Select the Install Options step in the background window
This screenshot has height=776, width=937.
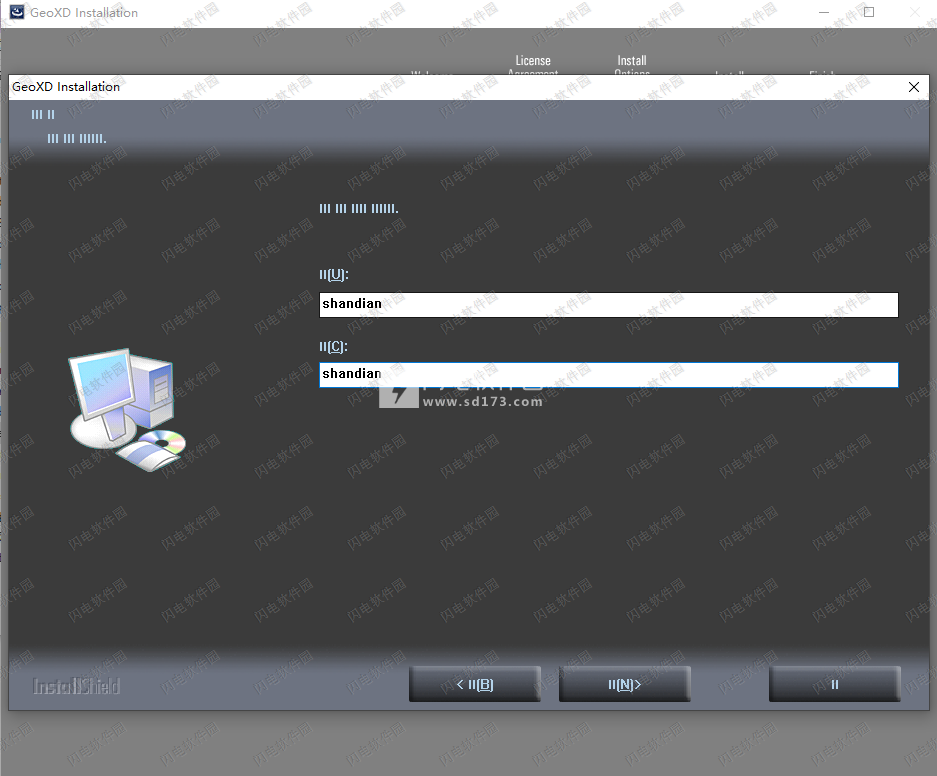point(632,65)
